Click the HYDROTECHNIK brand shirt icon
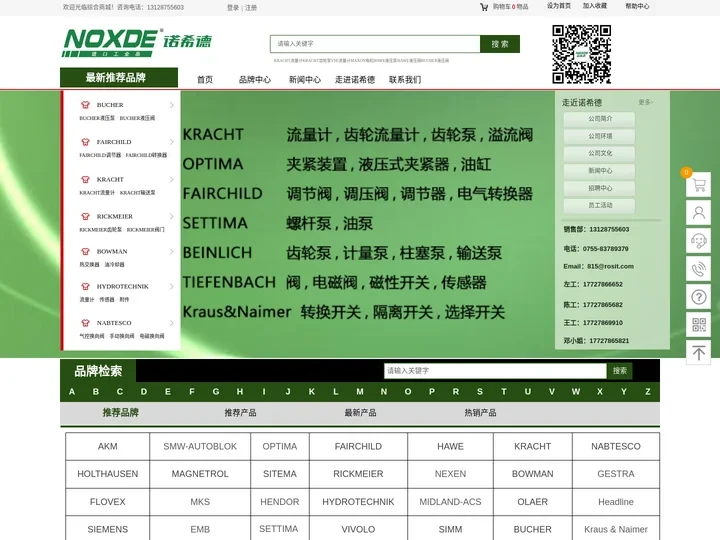This screenshot has height=540, width=720. coord(85,286)
